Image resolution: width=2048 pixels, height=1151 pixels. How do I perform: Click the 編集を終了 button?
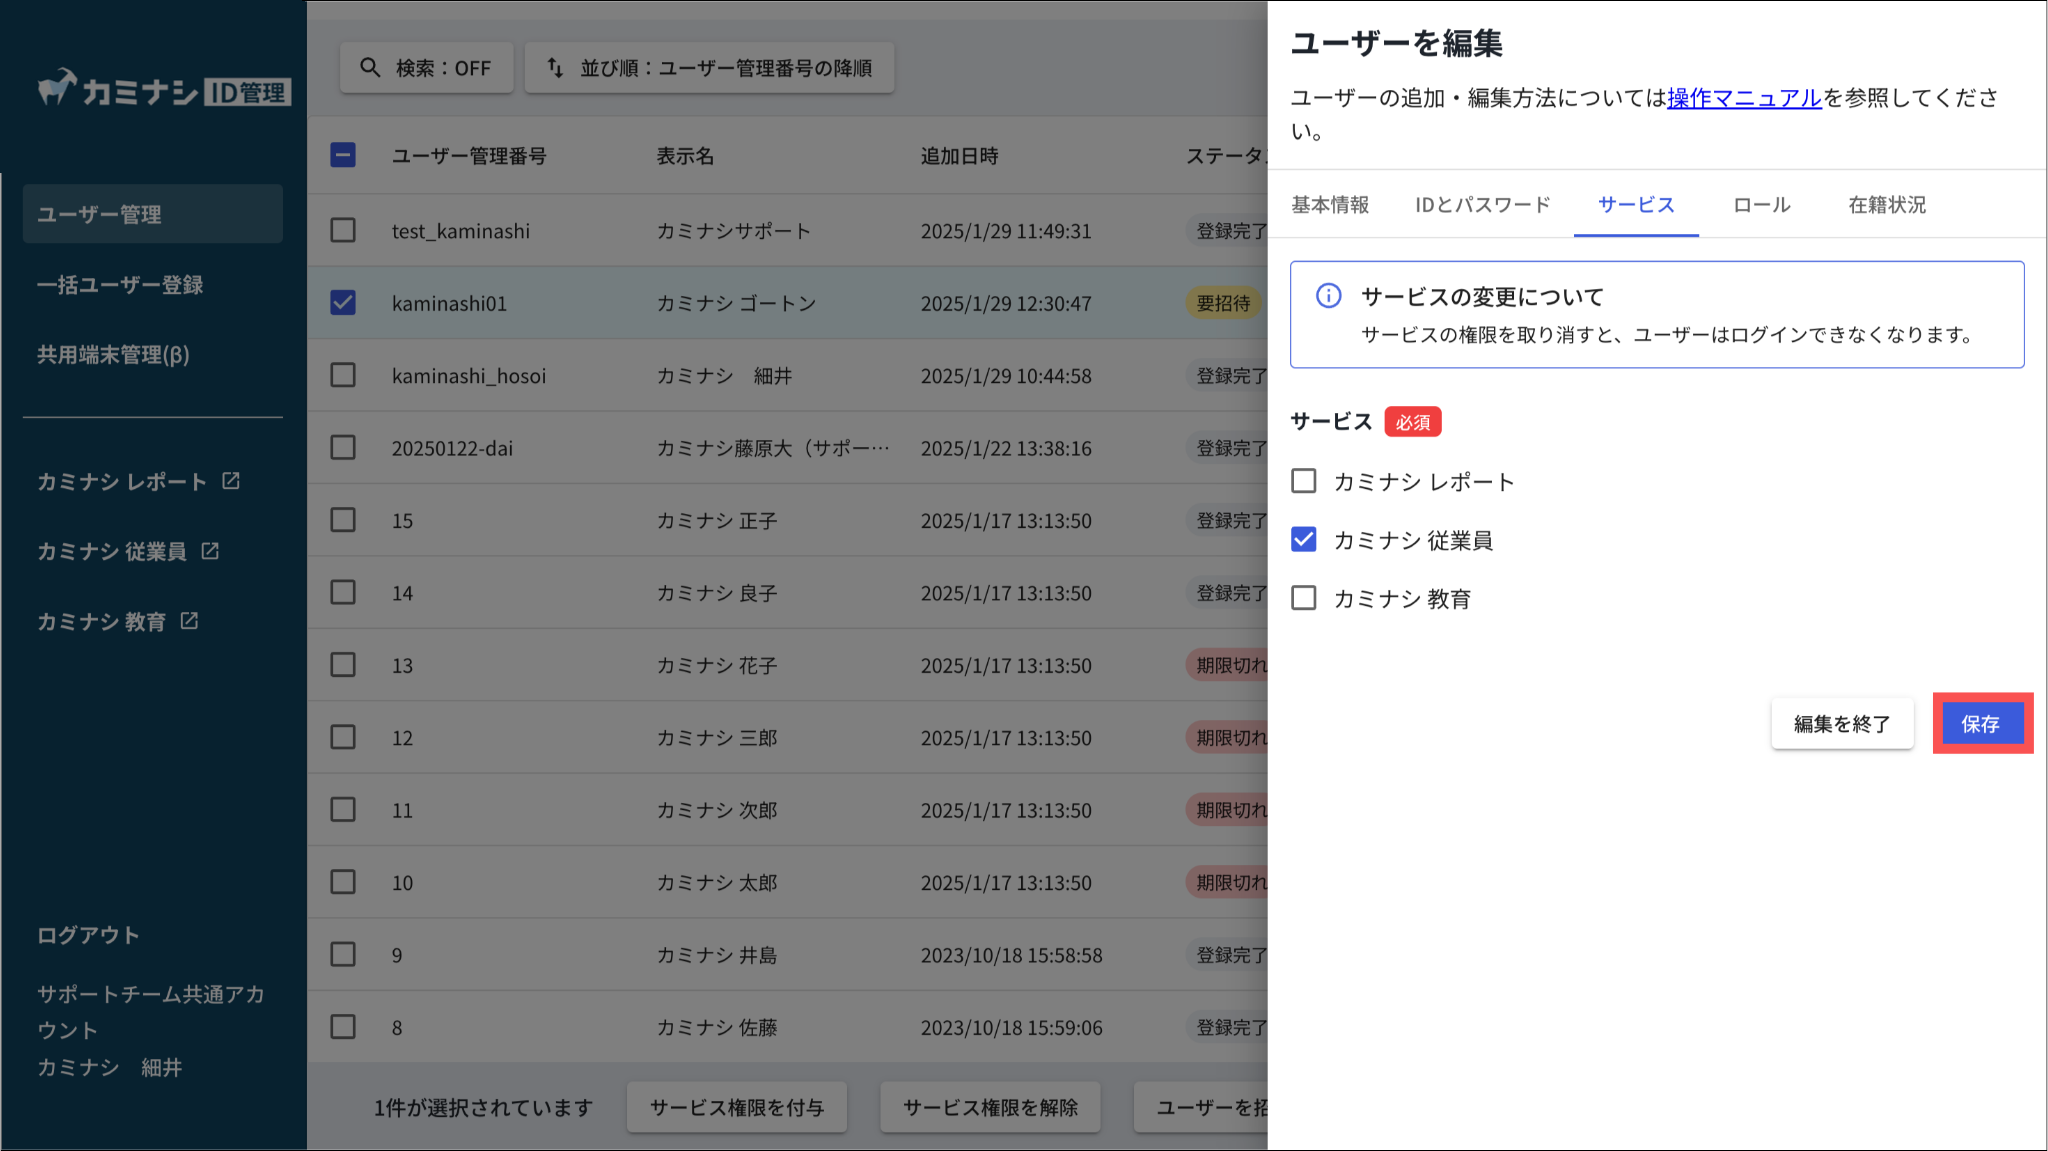tap(1842, 723)
